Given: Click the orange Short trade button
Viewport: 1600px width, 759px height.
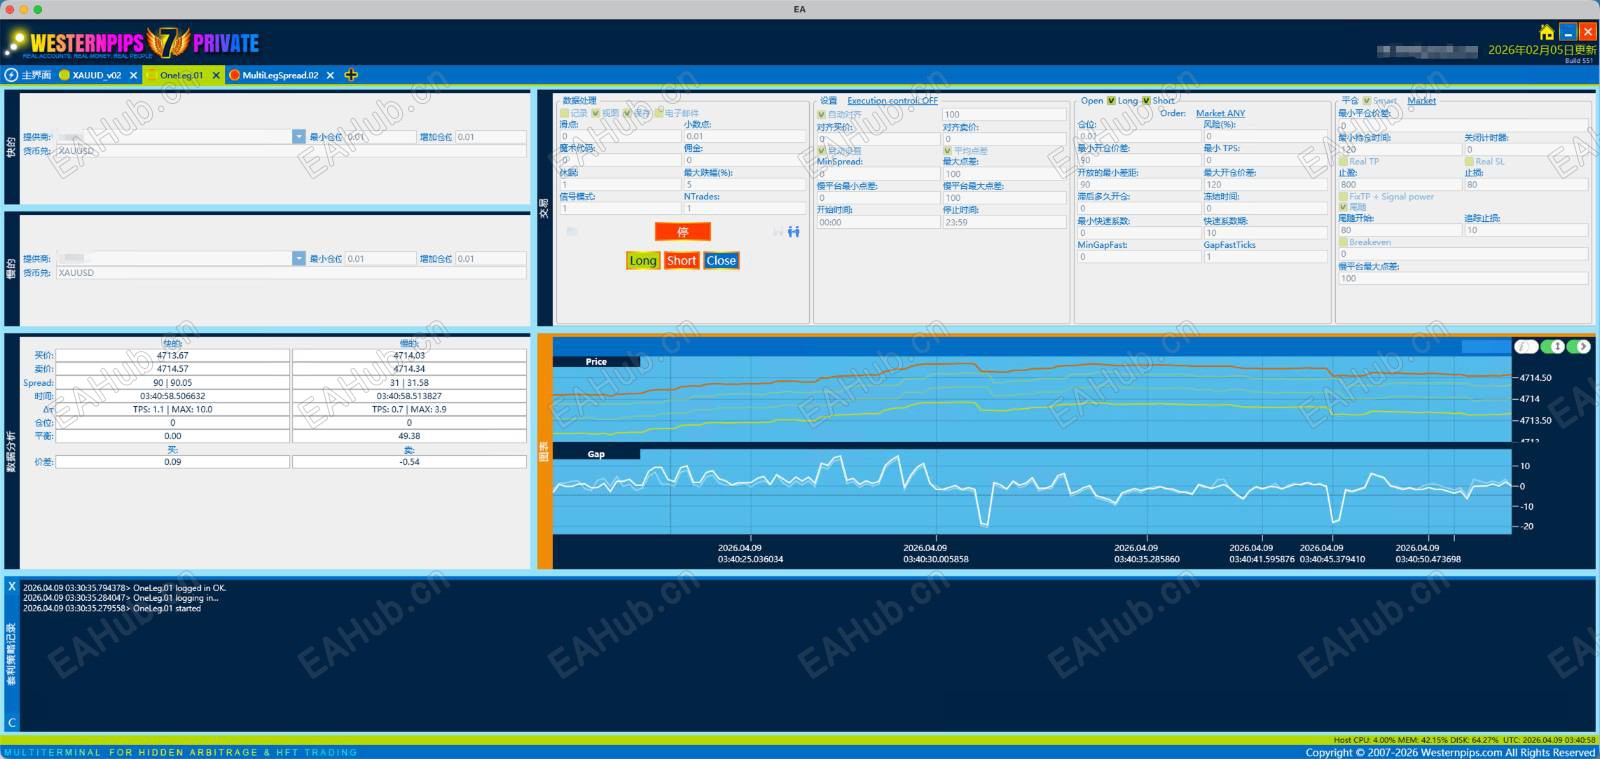Looking at the screenshot, I should [682, 261].
